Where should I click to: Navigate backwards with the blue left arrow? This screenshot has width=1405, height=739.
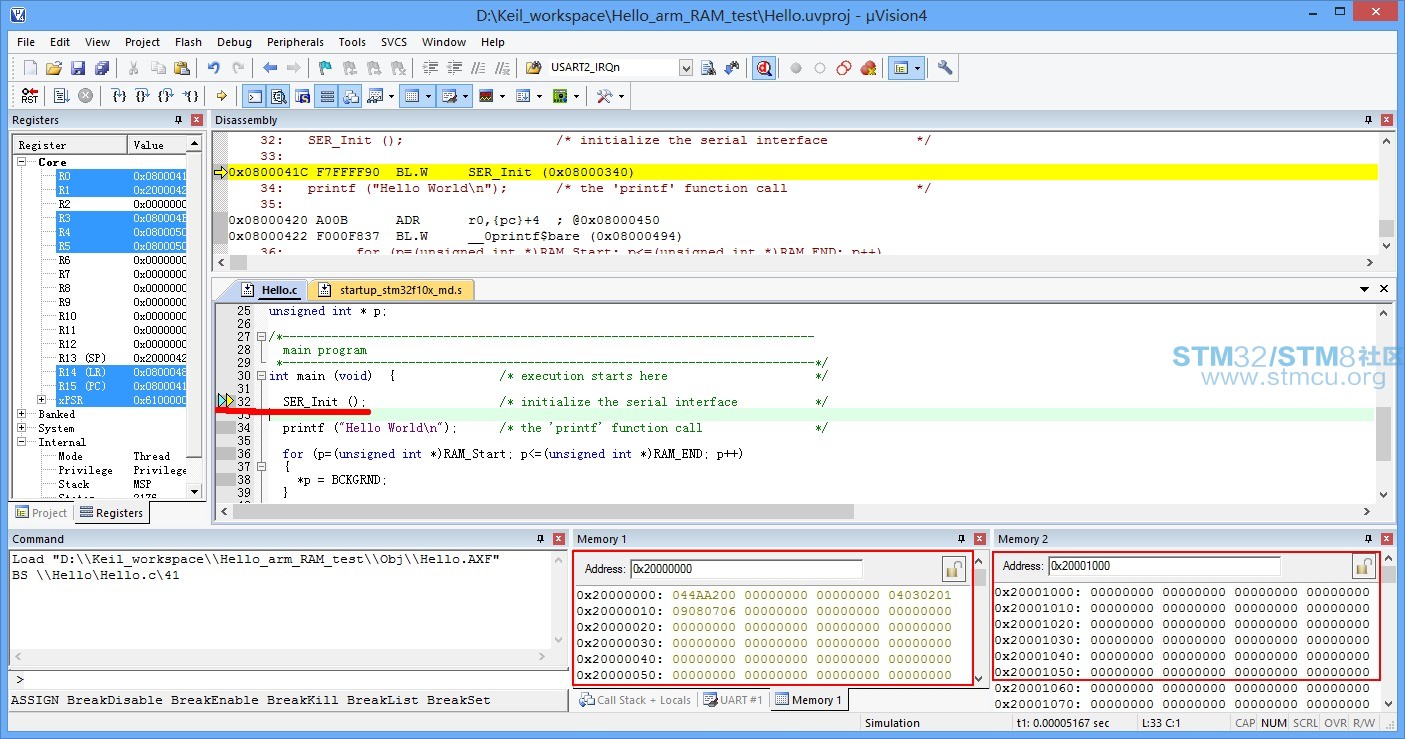click(x=270, y=68)
